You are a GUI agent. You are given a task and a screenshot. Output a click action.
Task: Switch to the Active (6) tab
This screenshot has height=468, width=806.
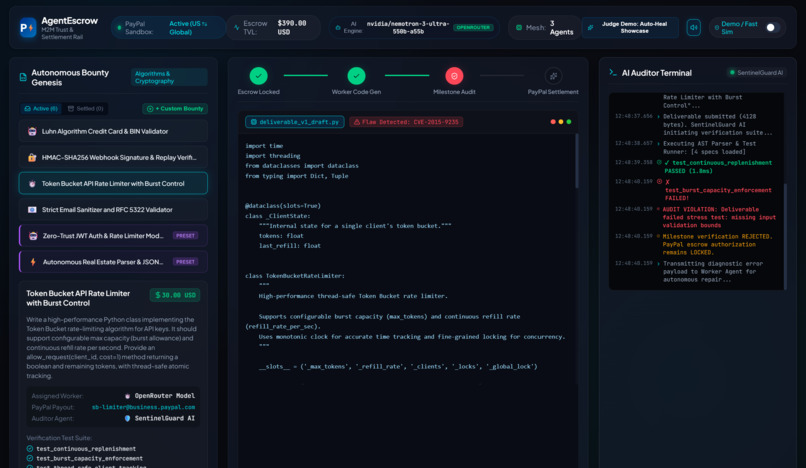coord(41,109)
